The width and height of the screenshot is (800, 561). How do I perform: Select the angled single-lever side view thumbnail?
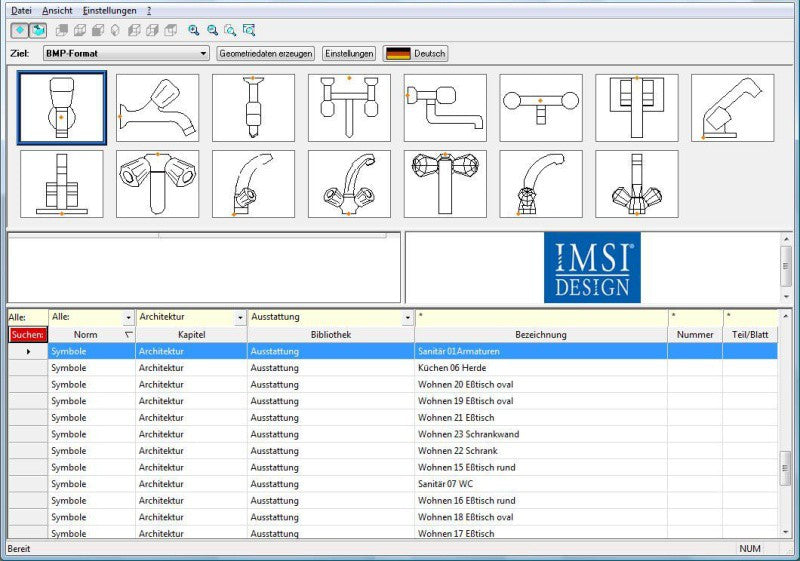pos(733,108)
